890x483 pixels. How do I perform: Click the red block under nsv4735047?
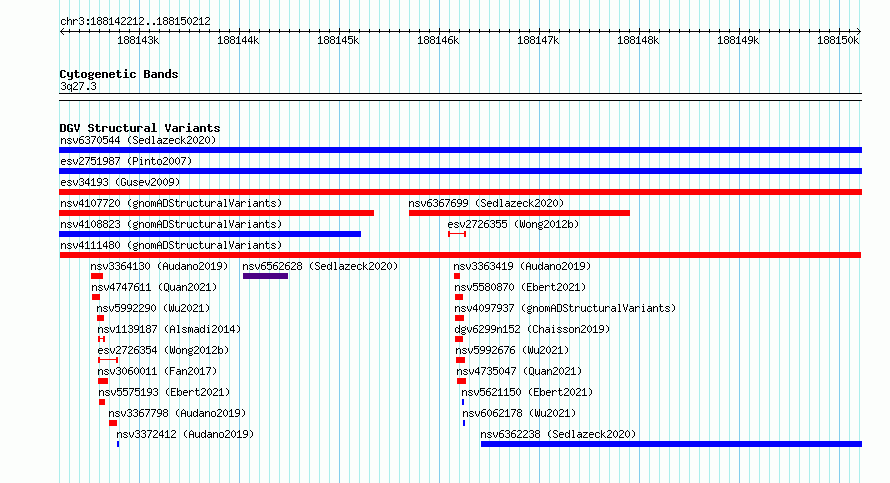[x=461, y=381]
